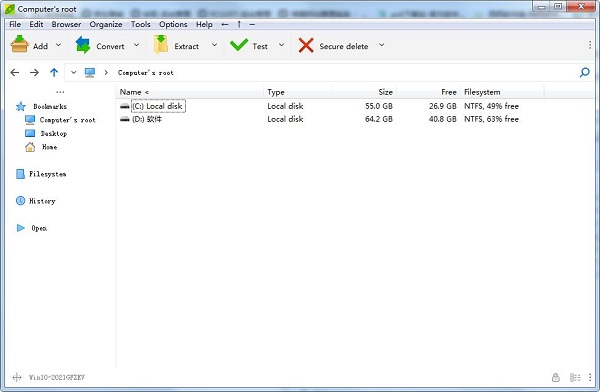Viewport: 600px width, 392px height.
Task: Click the 40.8 GB free cell
Action: (442, 119)
